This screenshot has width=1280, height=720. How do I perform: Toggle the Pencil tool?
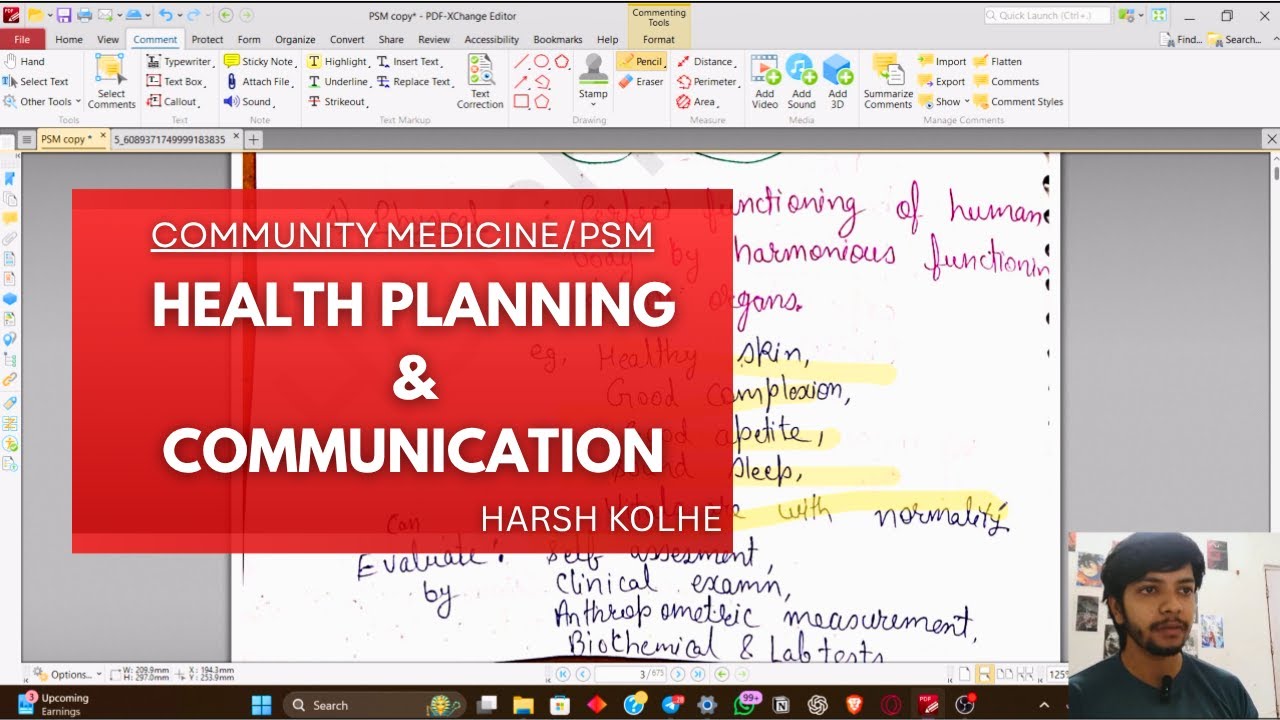641,61
